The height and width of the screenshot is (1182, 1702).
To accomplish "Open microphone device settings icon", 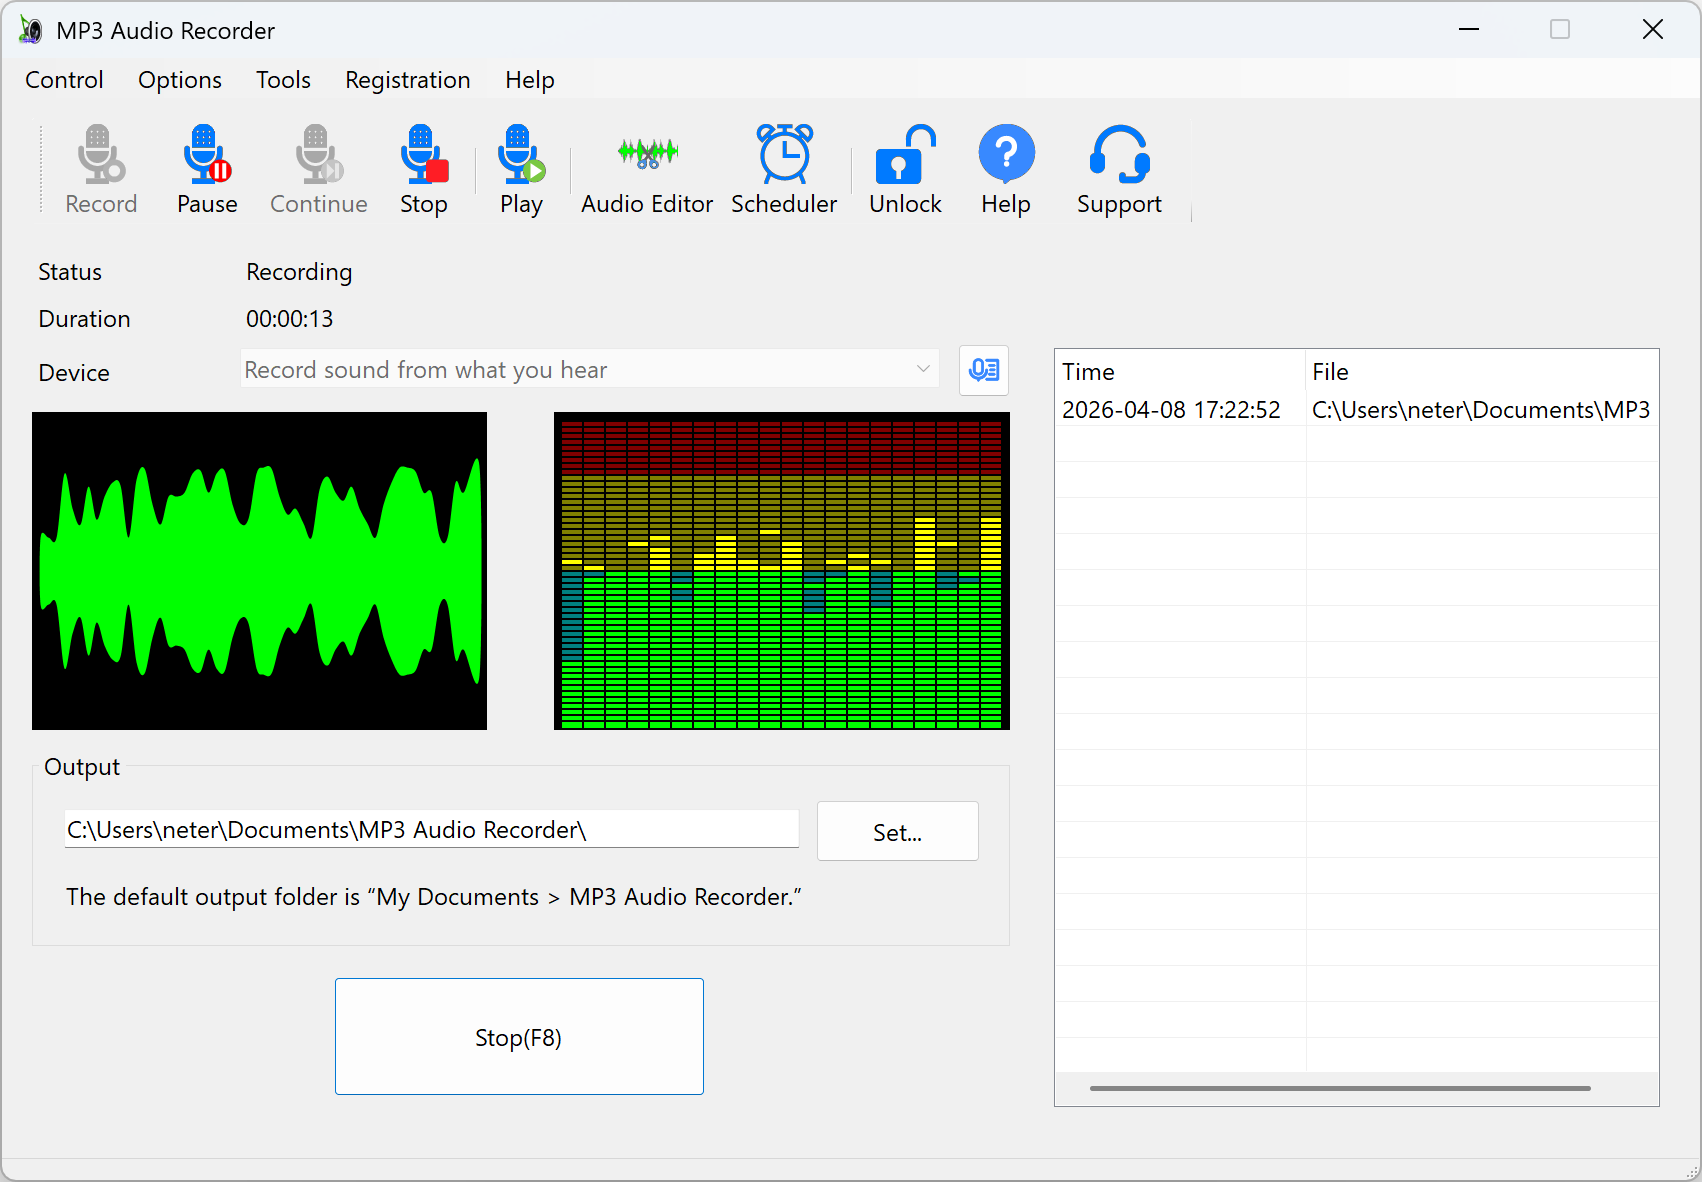I will (x=983, y=370).
